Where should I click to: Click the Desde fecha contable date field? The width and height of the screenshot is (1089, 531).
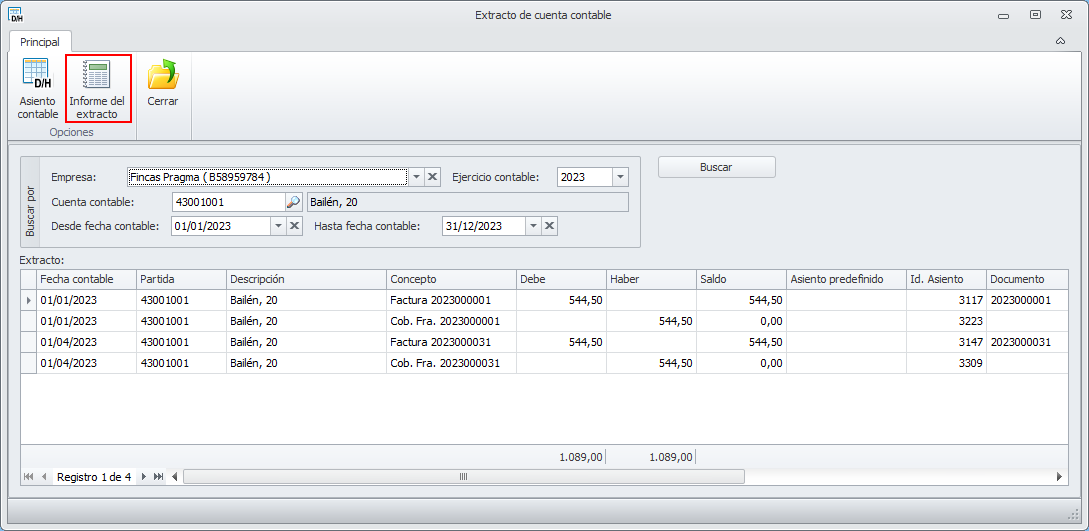coord(221,226)
